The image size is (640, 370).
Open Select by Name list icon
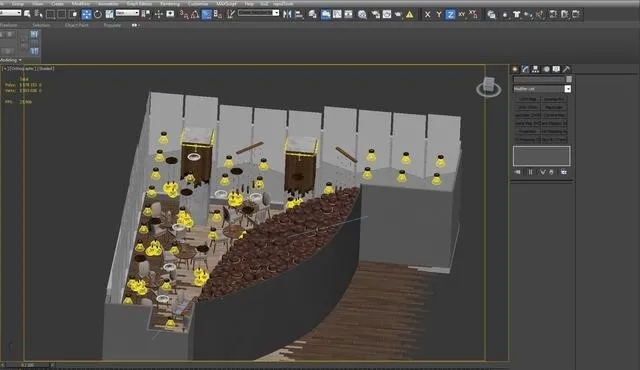click(39, 14)
